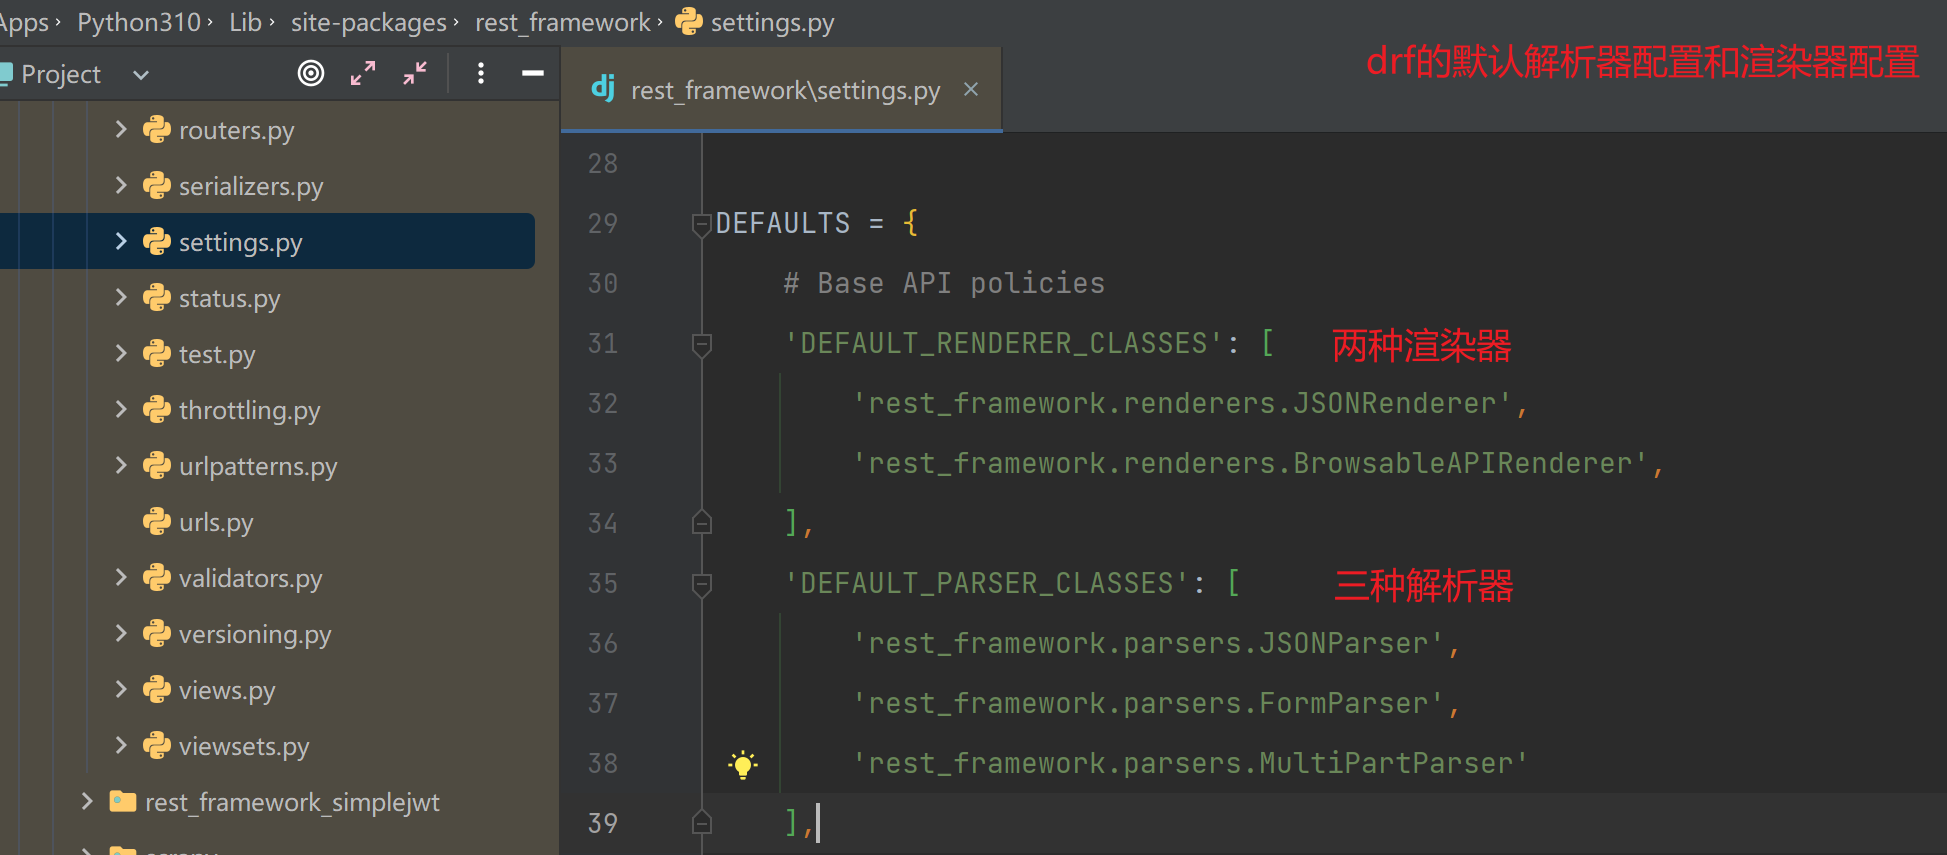This screenshot has height=855, width=1947.
Task: Select validators.py in the project tree
Action: click(250, 578)
